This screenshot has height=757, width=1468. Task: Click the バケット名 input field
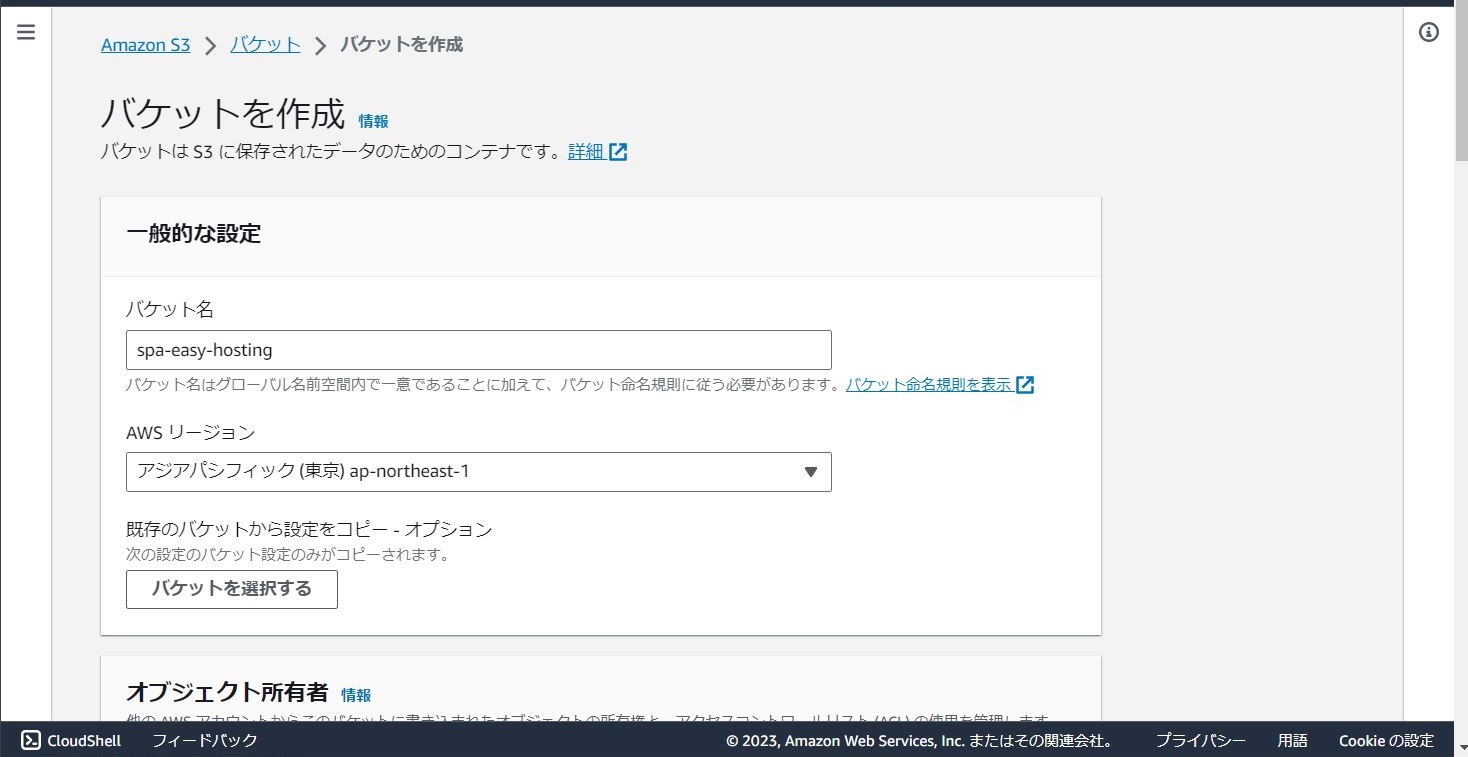(x=479, y=350)
